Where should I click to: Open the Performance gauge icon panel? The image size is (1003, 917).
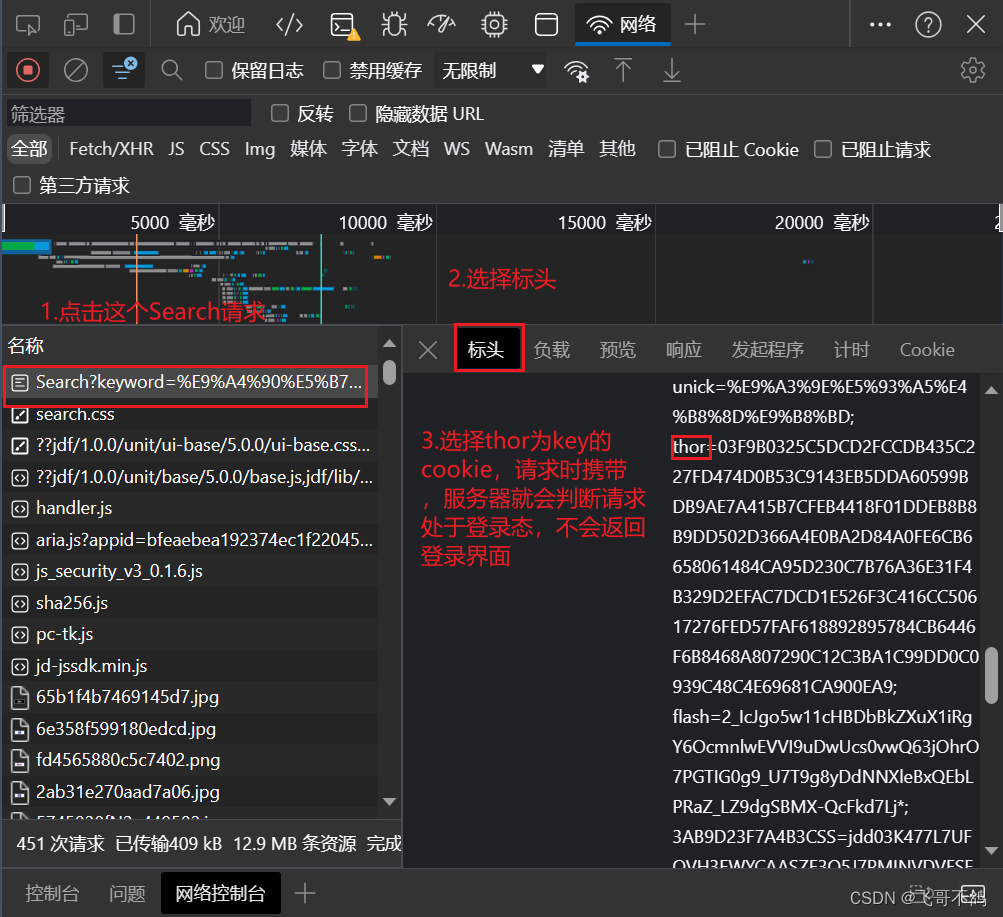(442, 25)
